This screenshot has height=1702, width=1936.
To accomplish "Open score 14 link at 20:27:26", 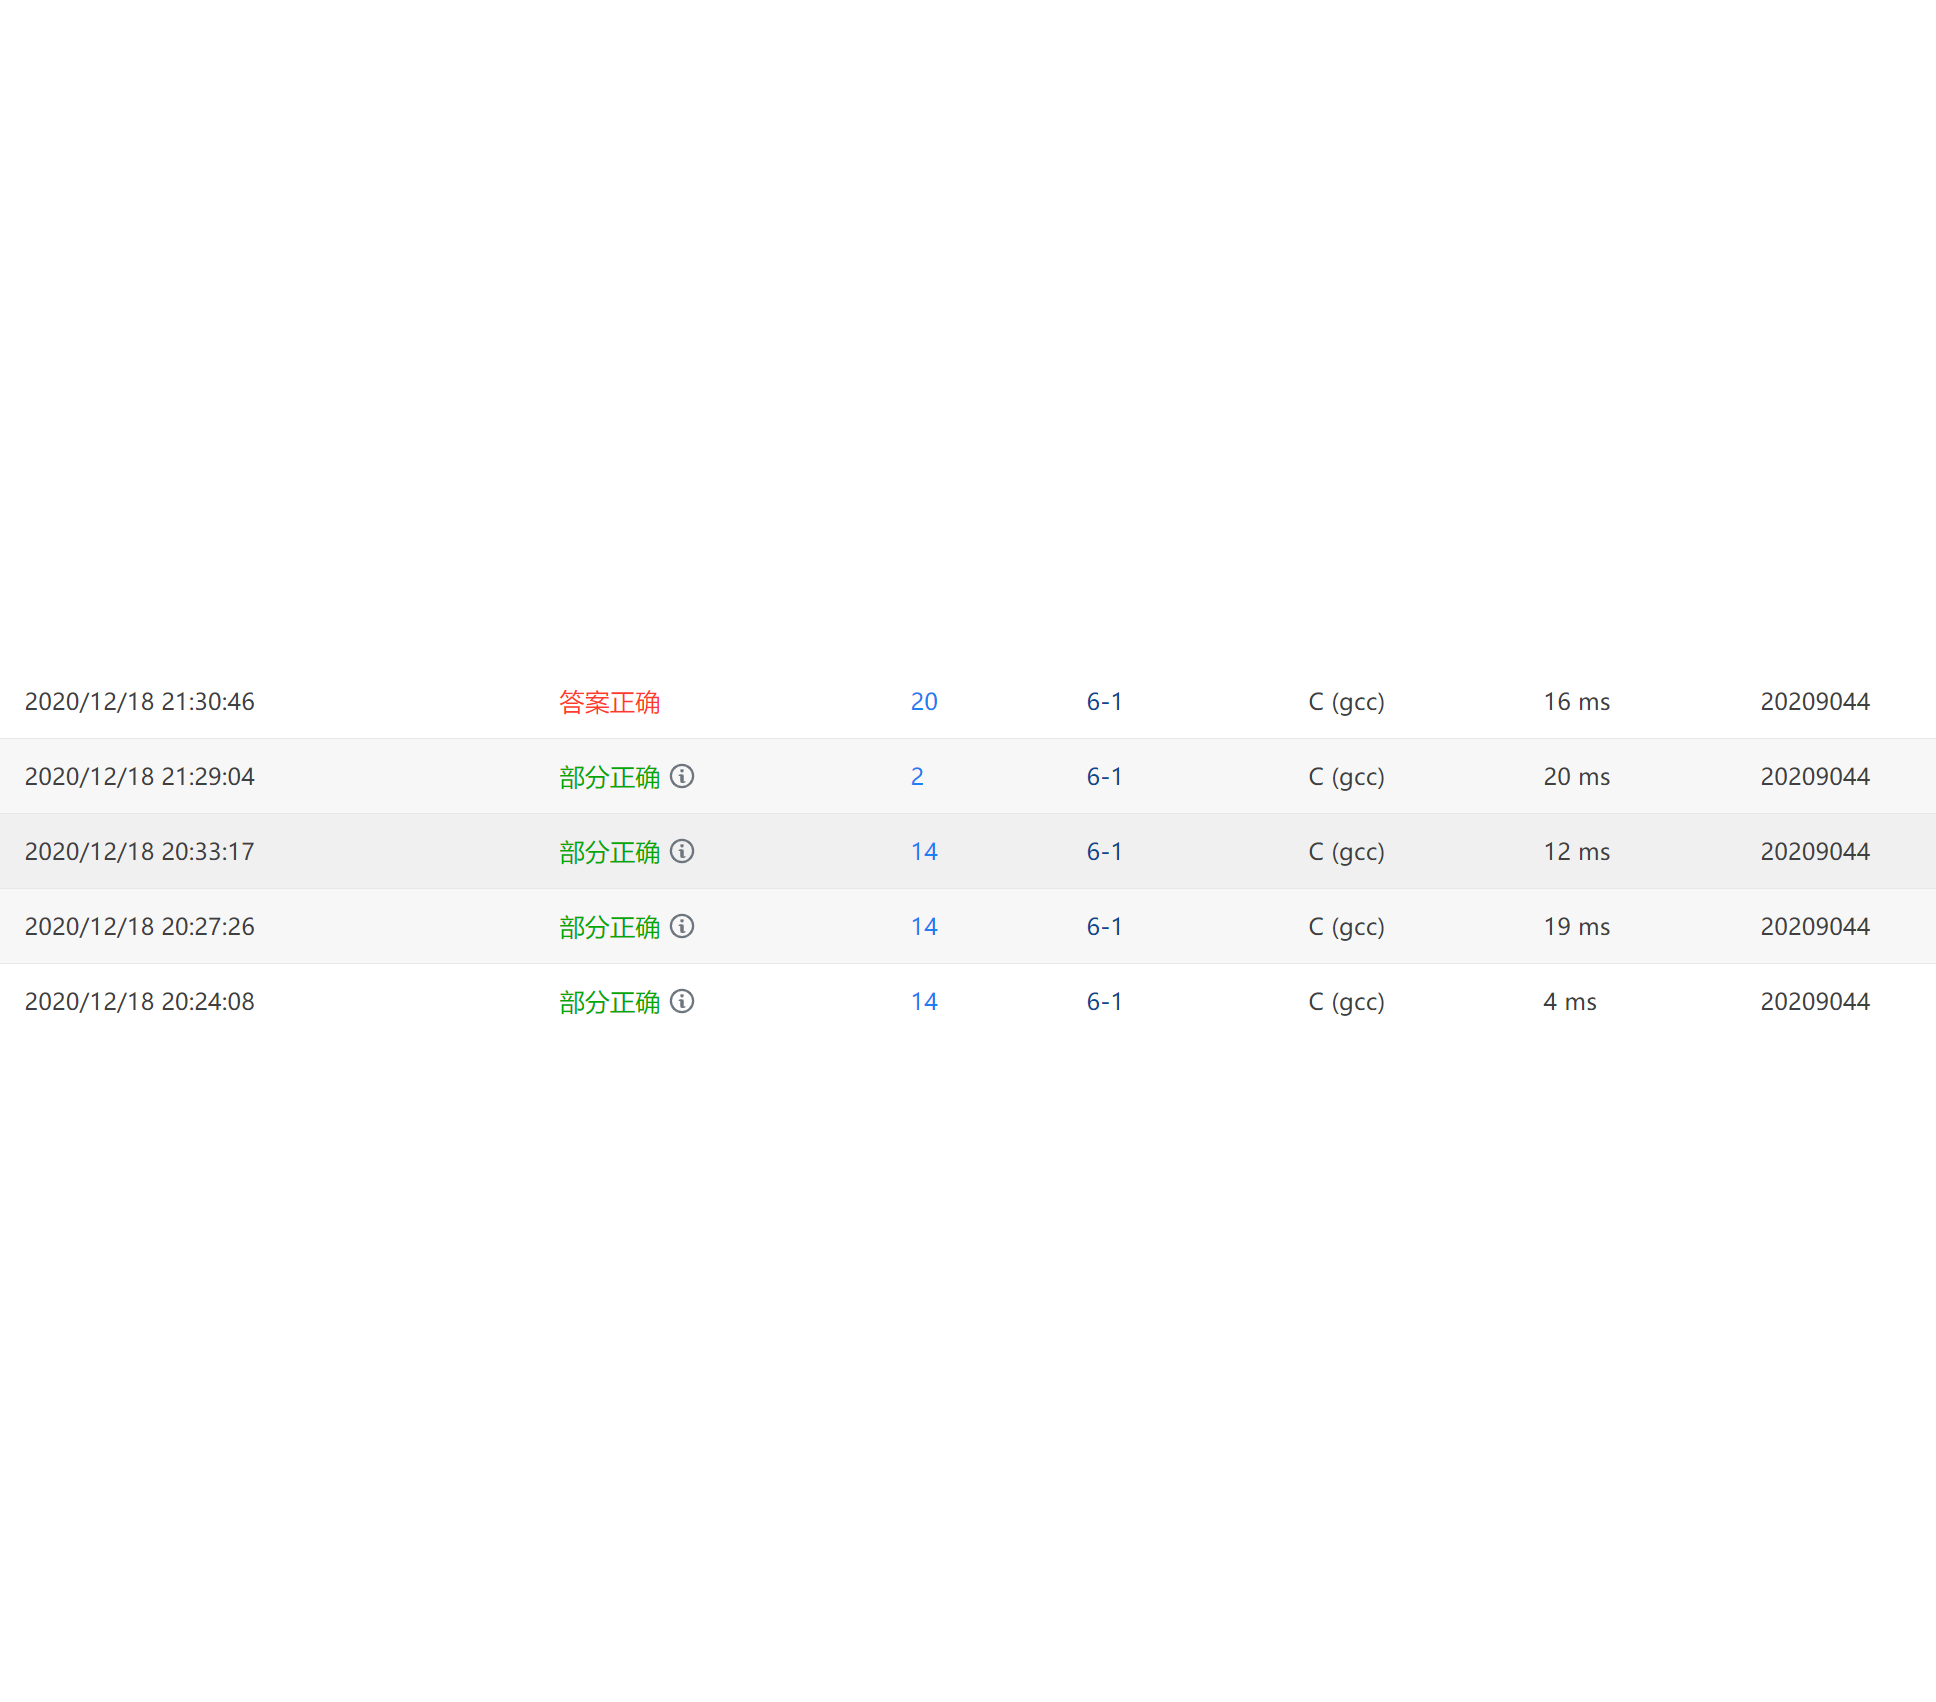I will 924,927.
